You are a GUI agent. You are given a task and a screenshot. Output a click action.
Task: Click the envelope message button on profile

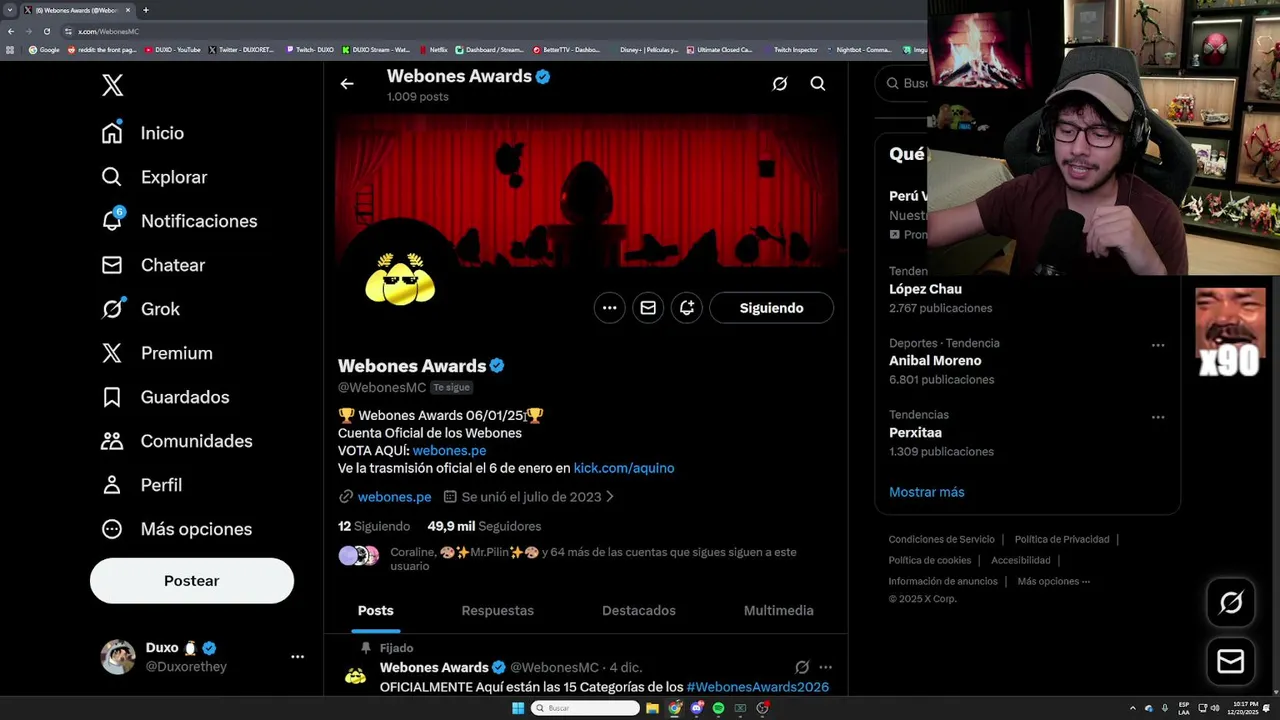point(648,308)
